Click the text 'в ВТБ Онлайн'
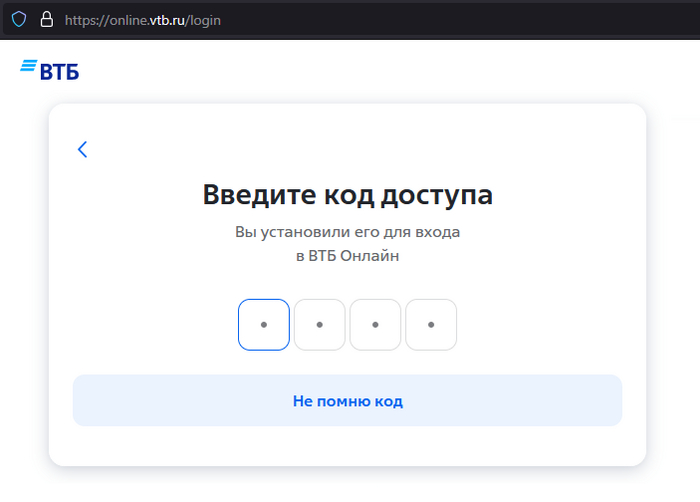The height and width of the screenshot is (502, 700). [x=347, y=256]
